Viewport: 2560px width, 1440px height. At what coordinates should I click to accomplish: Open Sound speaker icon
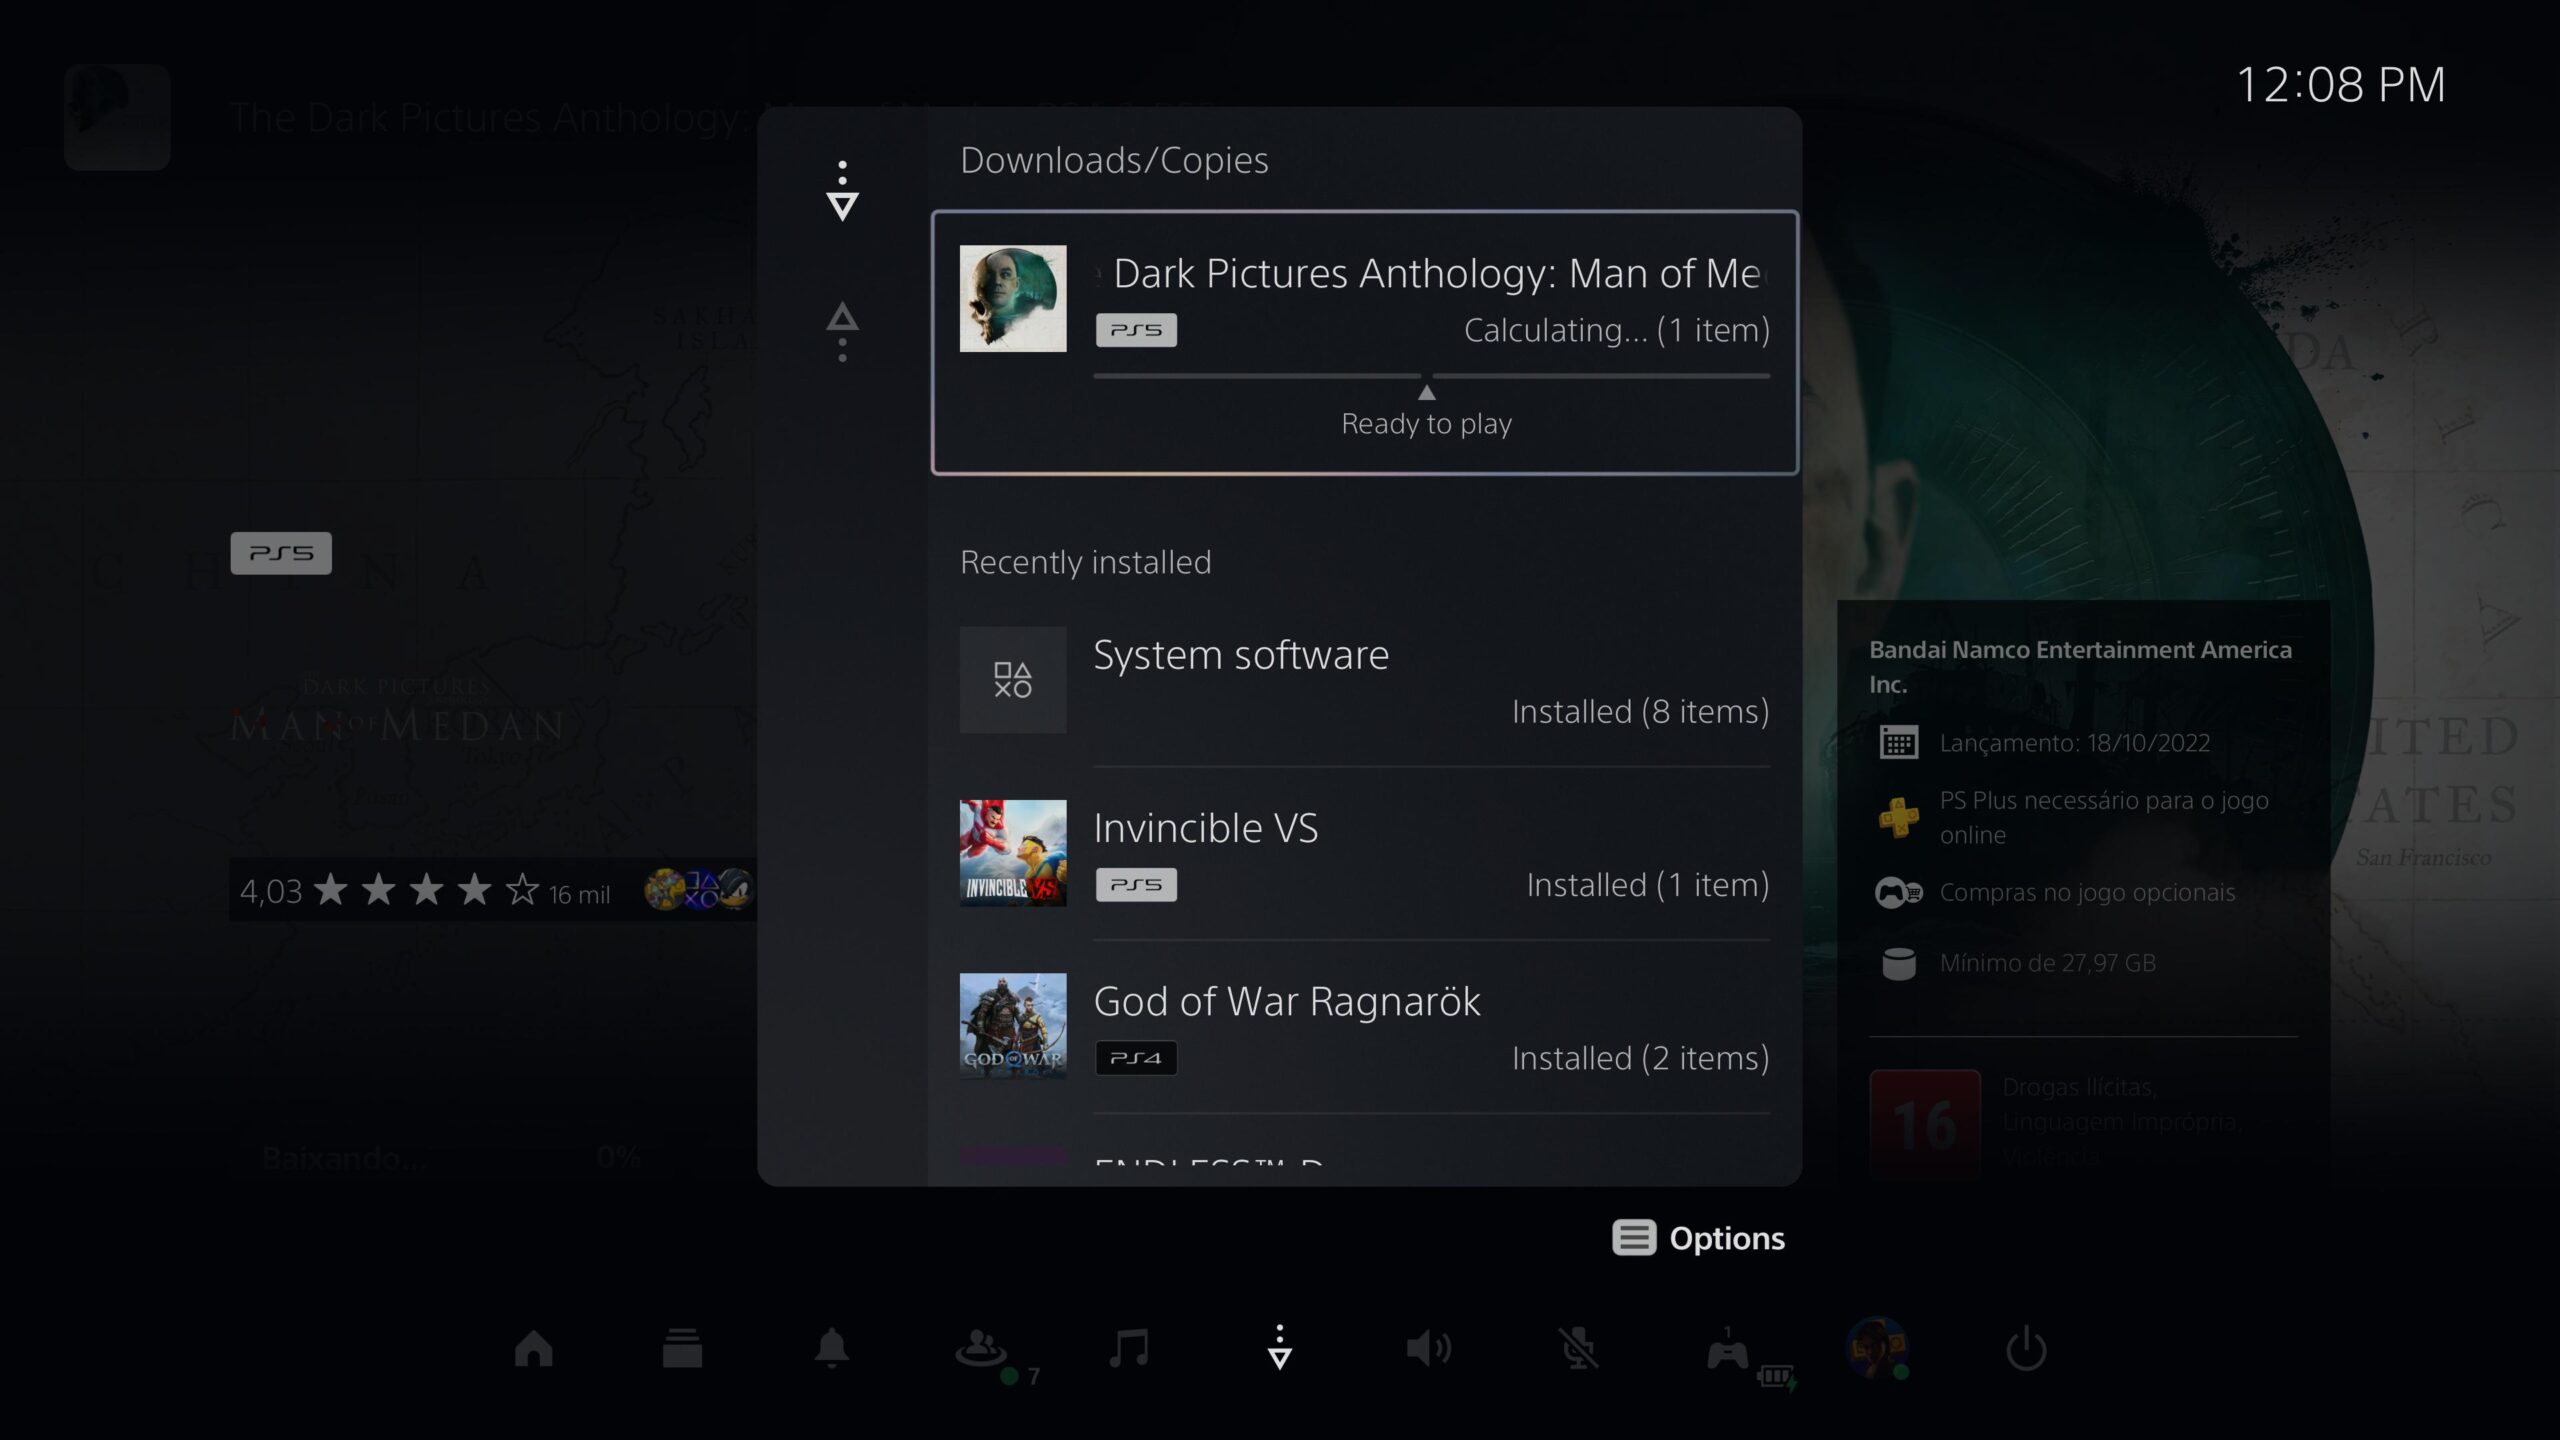click(x=1428, y=1348)
